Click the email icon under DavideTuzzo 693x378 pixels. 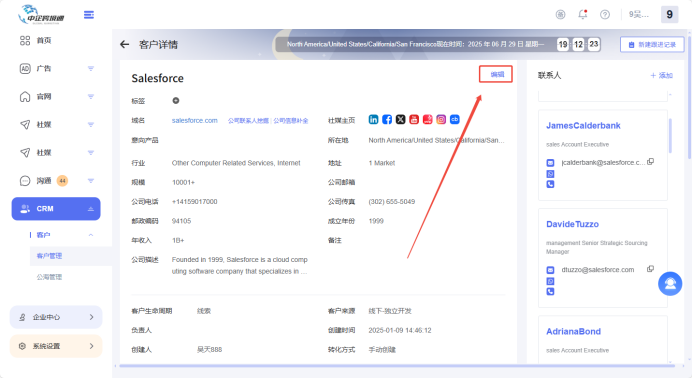coord(550,270)
